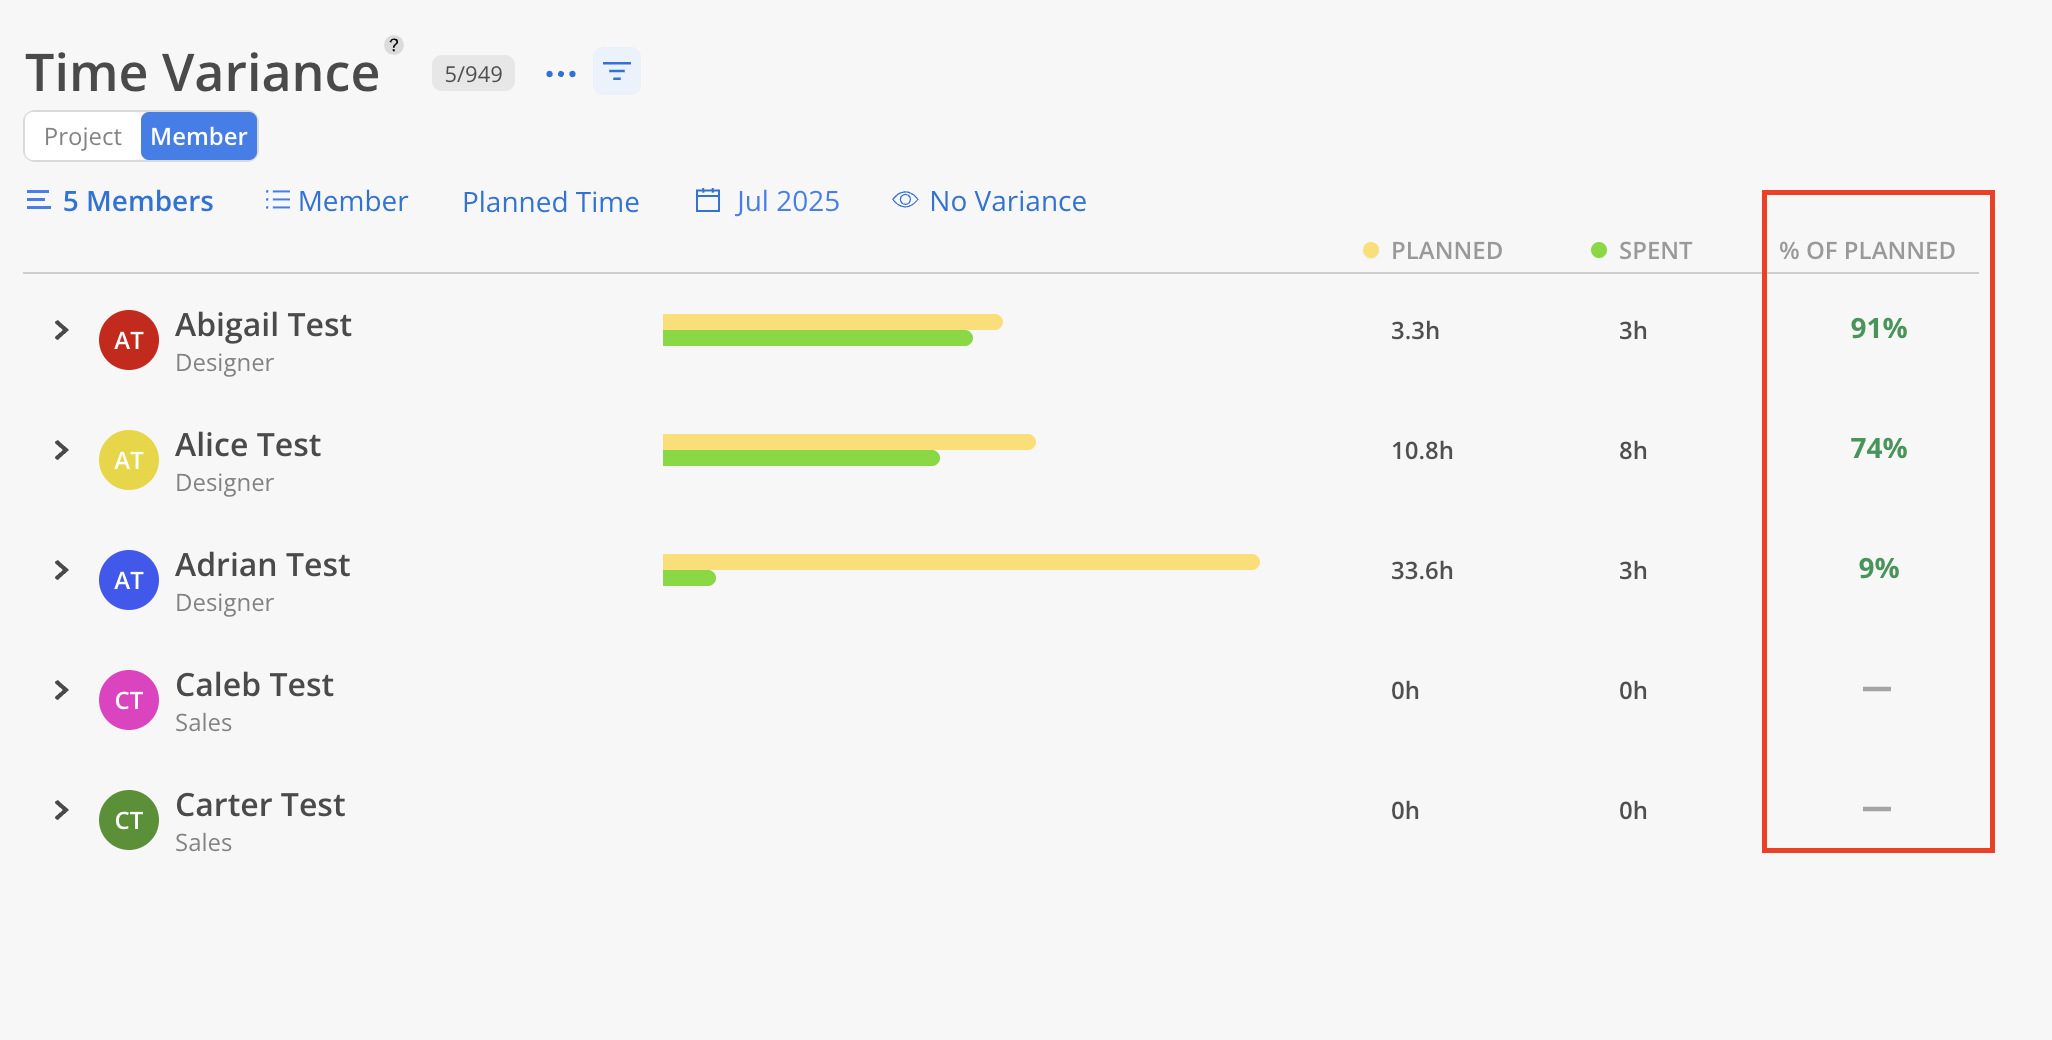Switch view to Project

pos(83,136)
